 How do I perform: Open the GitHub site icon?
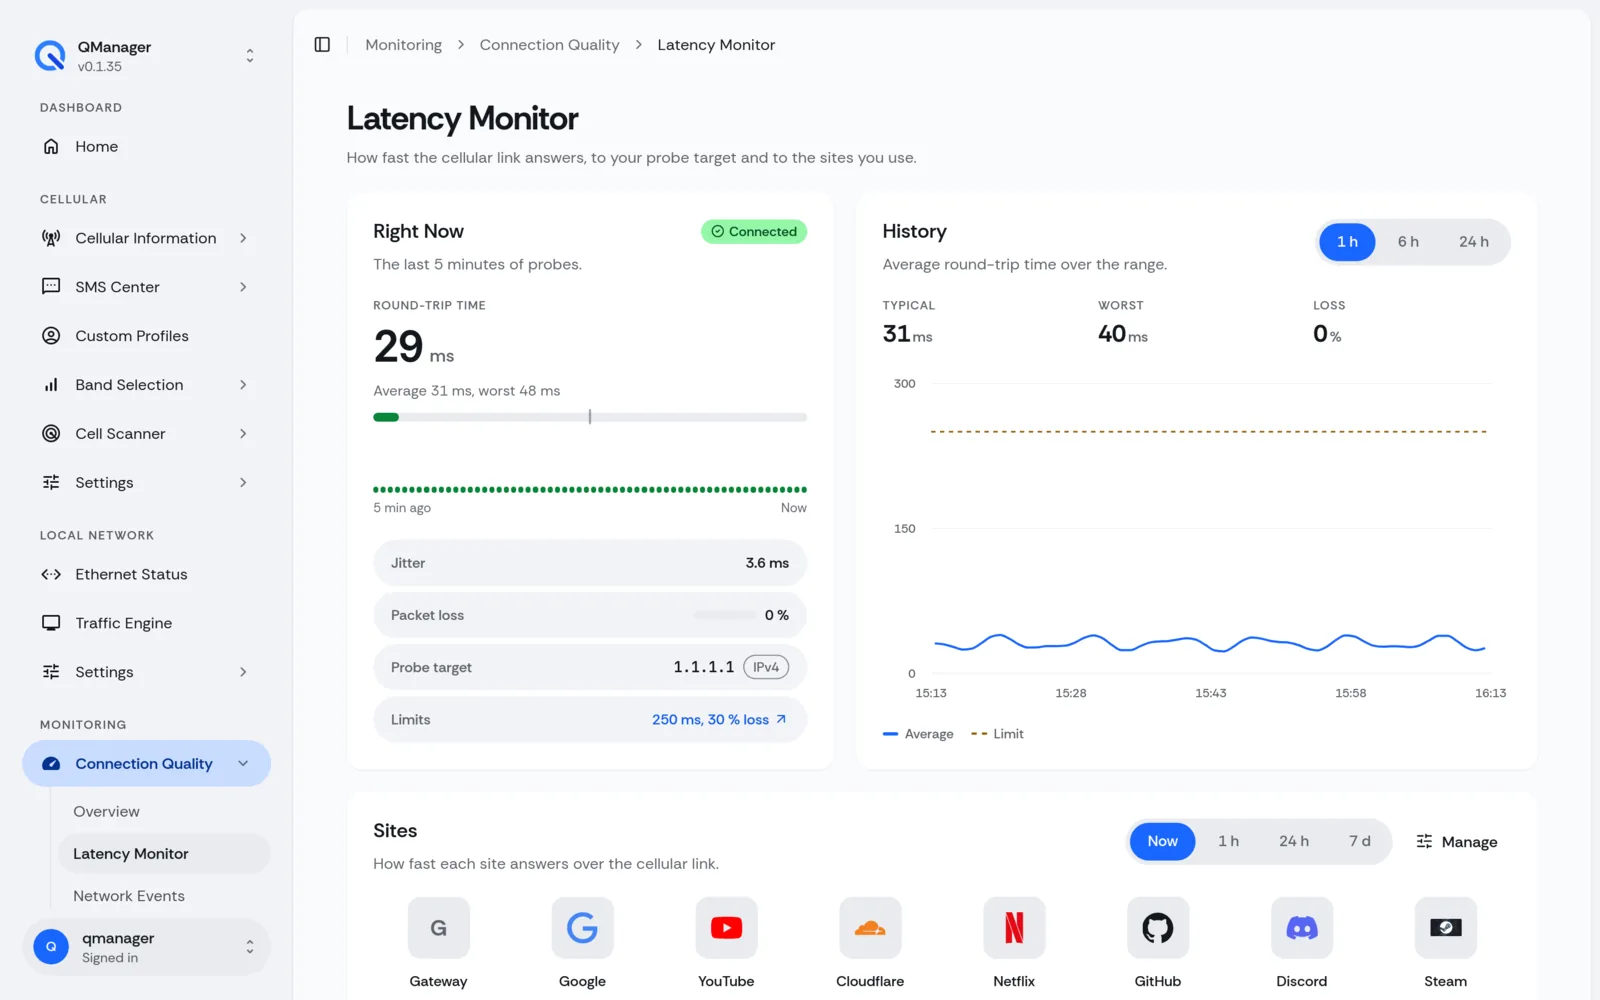pos(1158,928)
